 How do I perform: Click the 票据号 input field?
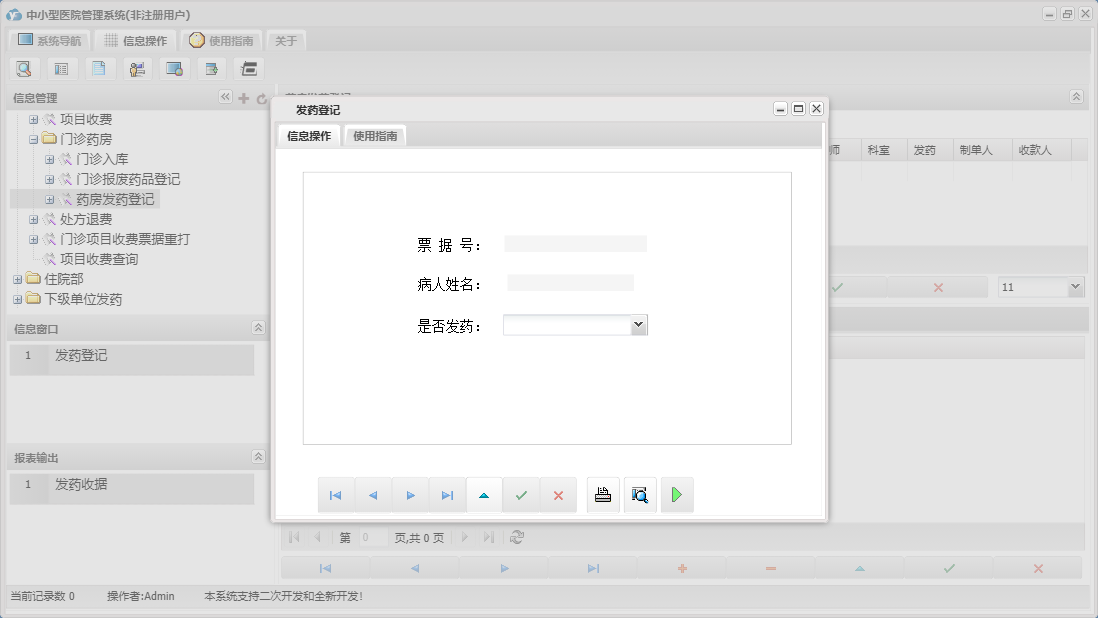[x=575, y=243]
